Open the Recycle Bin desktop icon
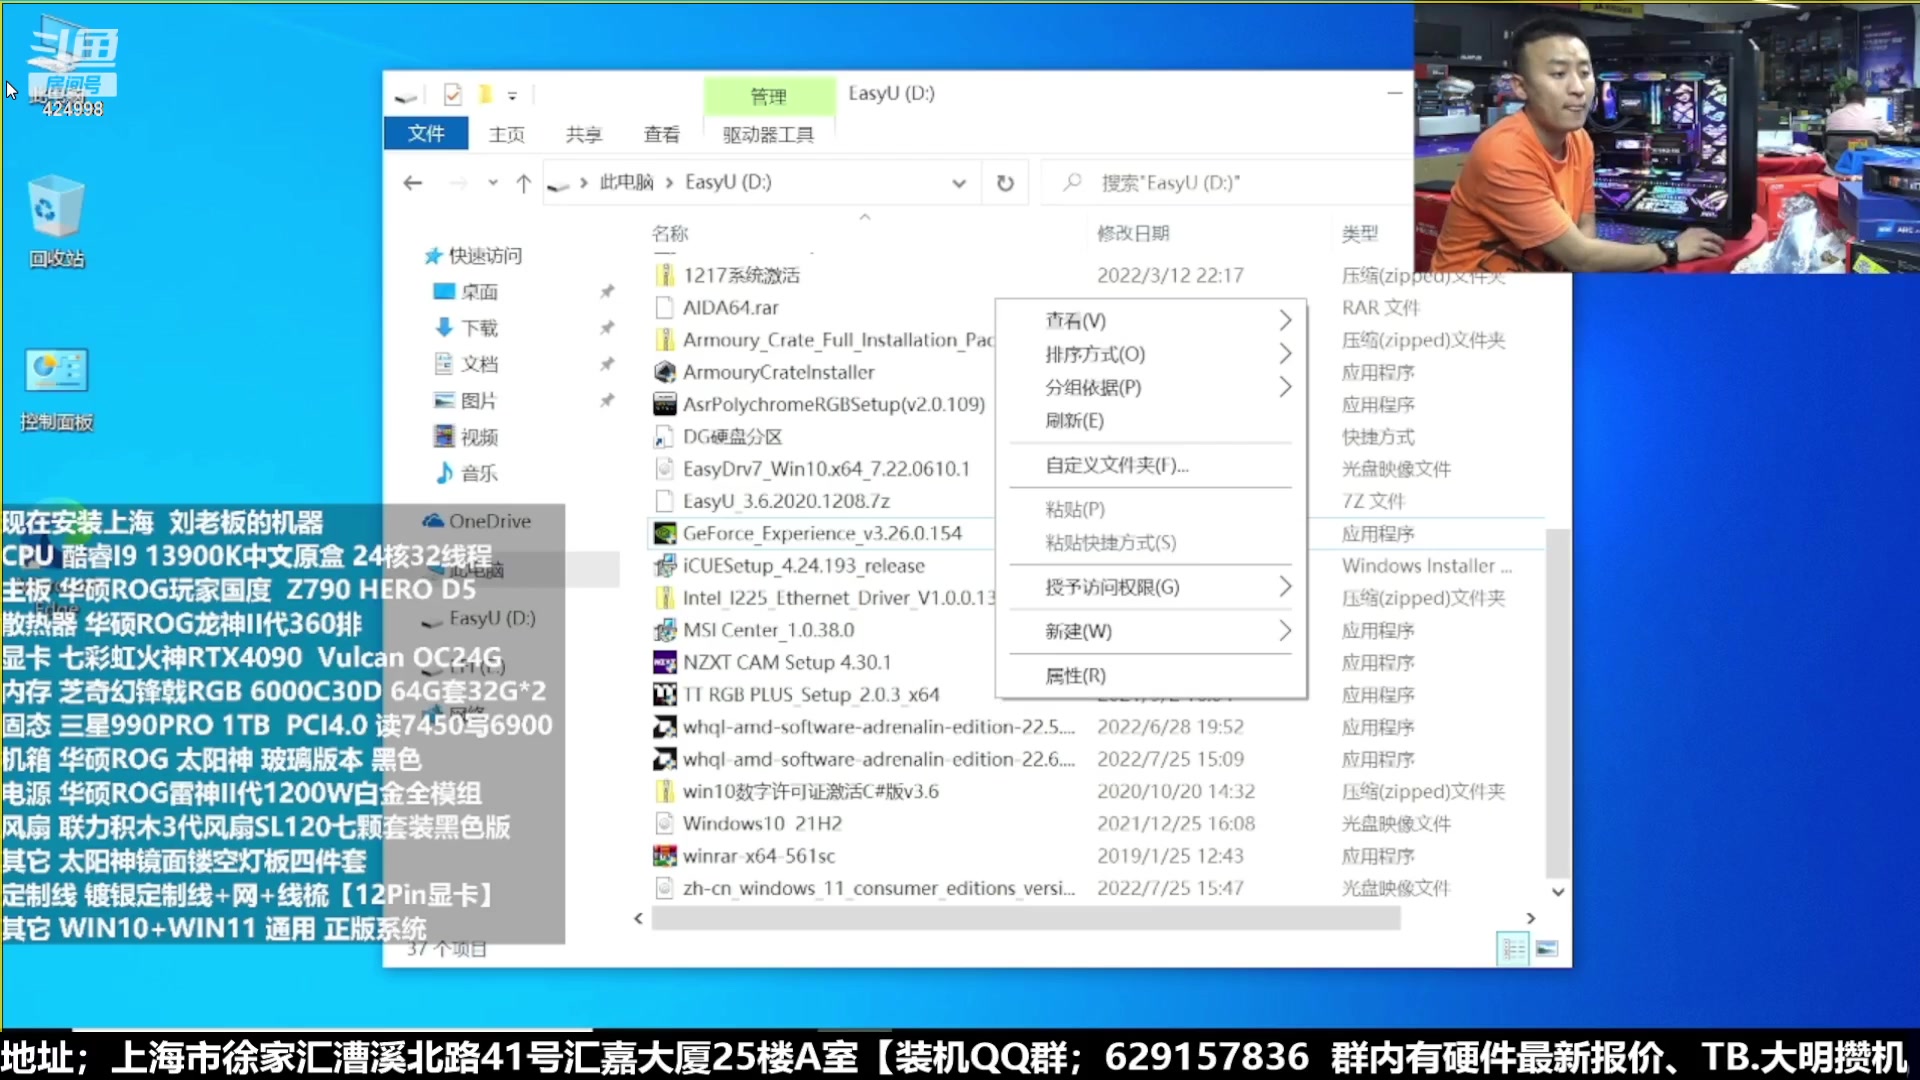 56,222
